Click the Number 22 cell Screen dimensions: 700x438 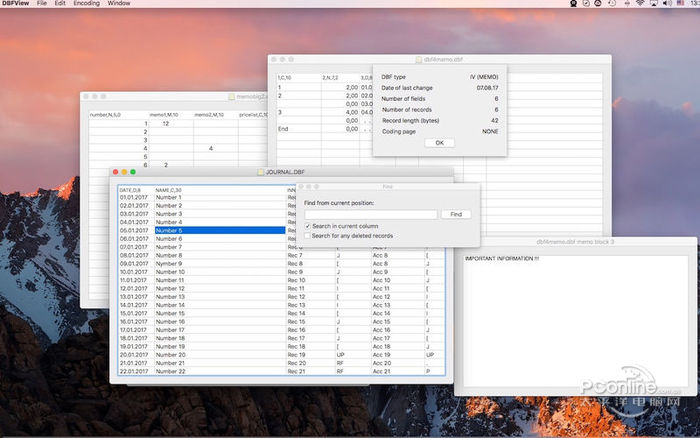(x=220, y=371)
